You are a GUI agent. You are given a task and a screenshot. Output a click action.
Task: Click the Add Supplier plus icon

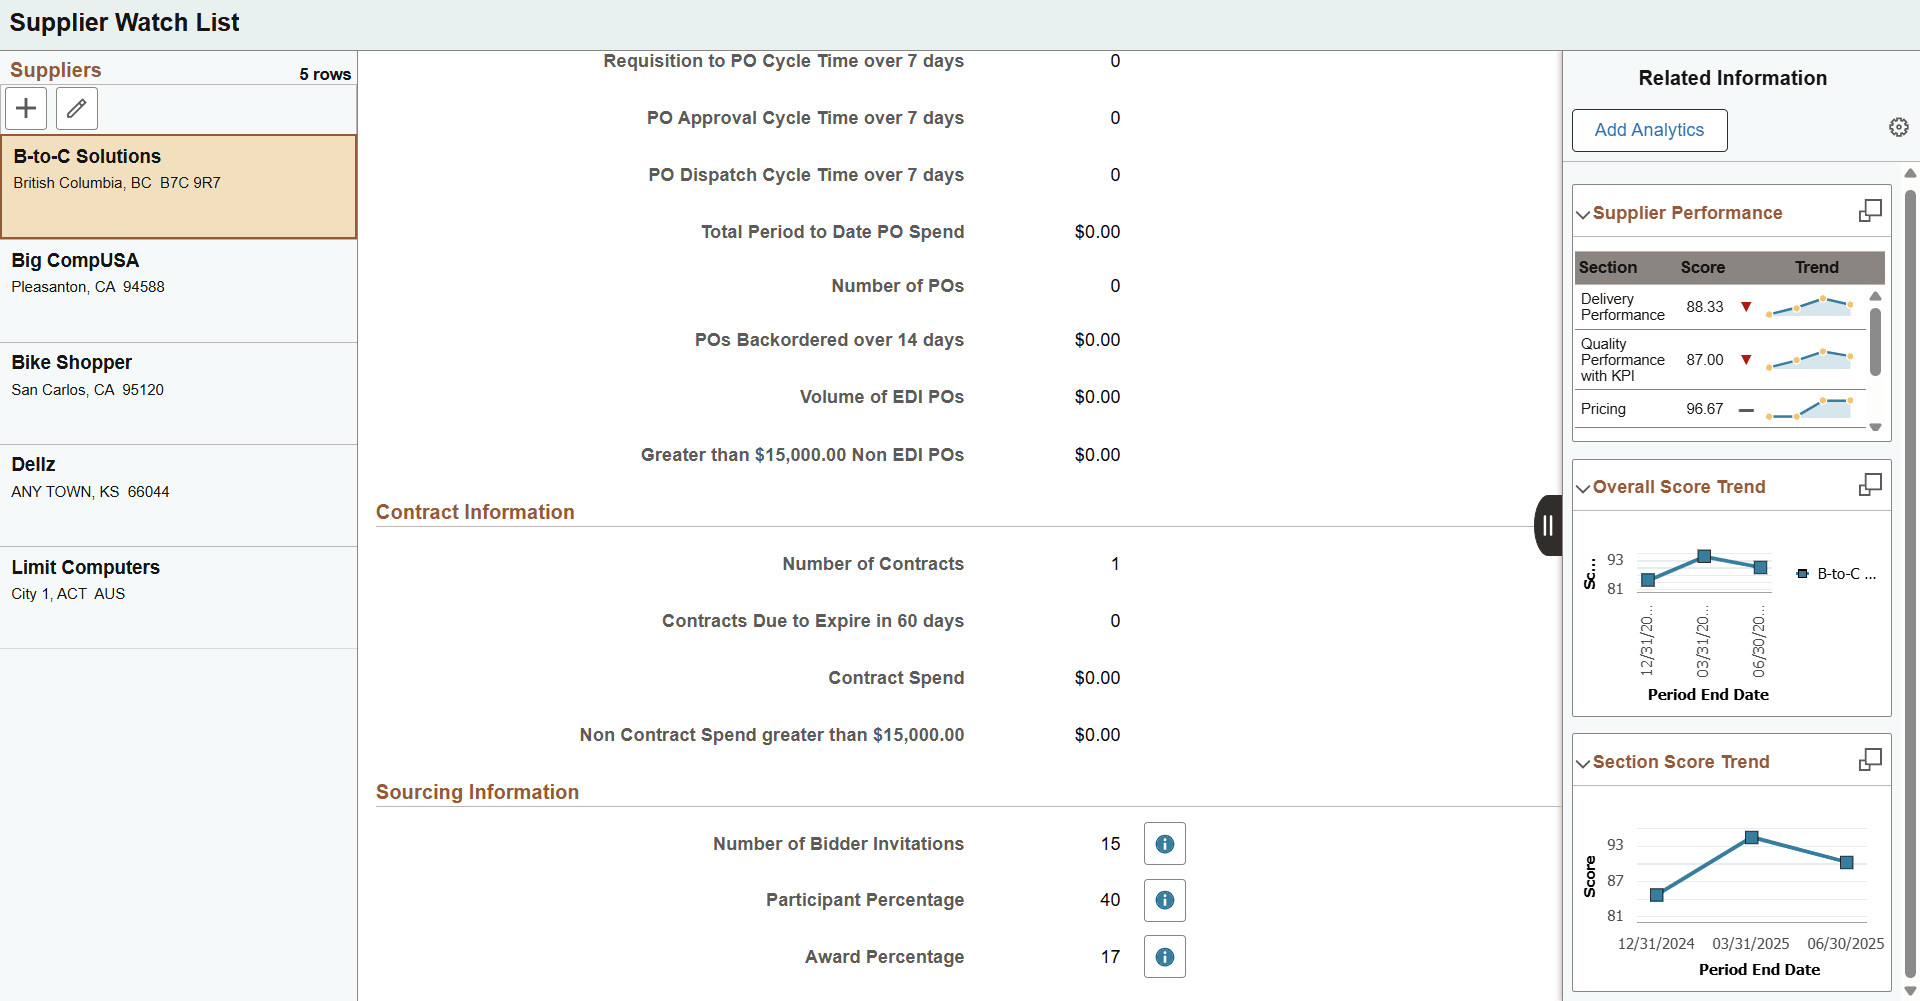[x=25, y=108]
